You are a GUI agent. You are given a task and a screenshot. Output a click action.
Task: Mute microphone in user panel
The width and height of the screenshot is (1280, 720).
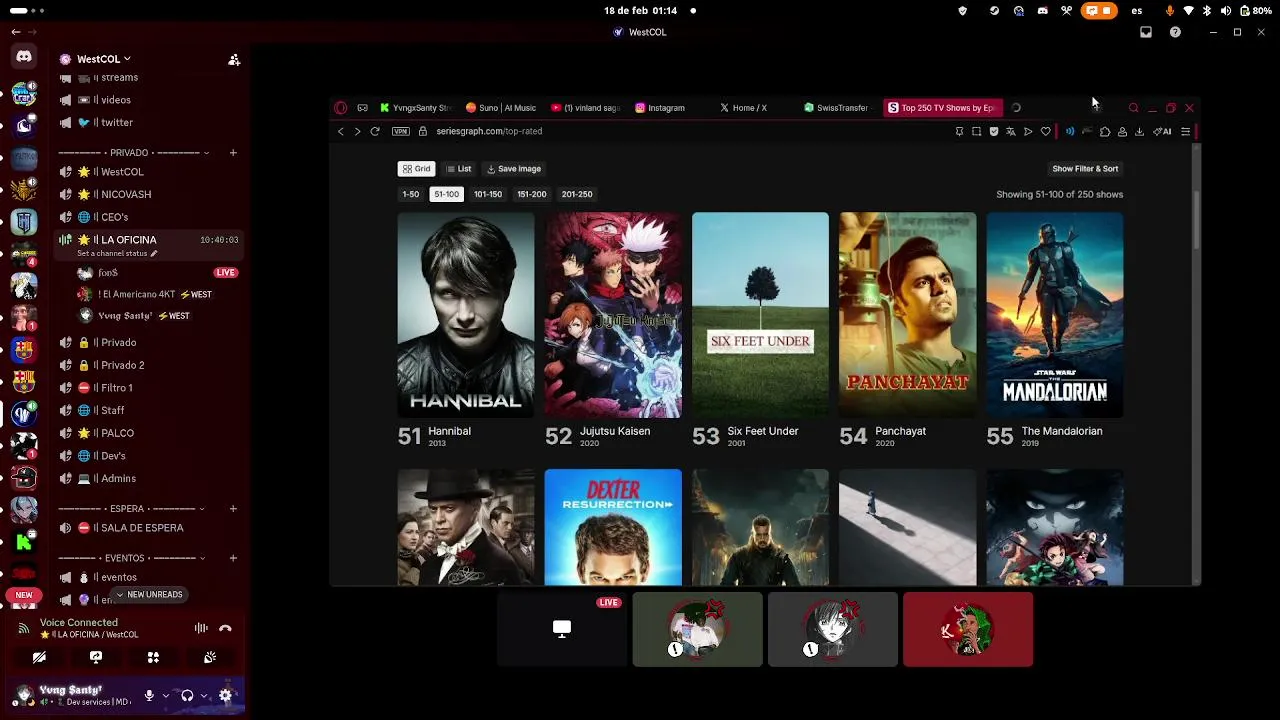(x=149, y=695)
